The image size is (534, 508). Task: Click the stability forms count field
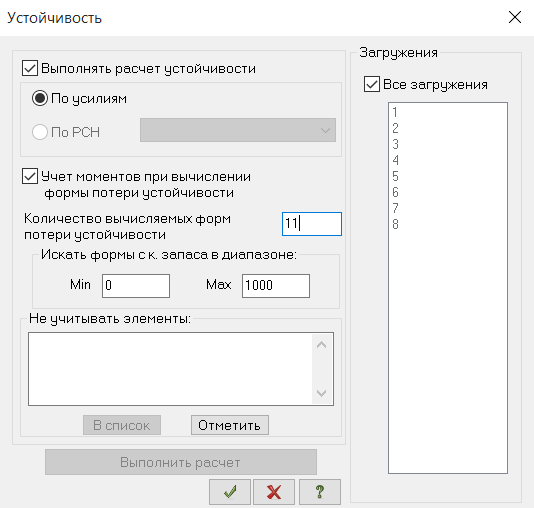[312, 224]
